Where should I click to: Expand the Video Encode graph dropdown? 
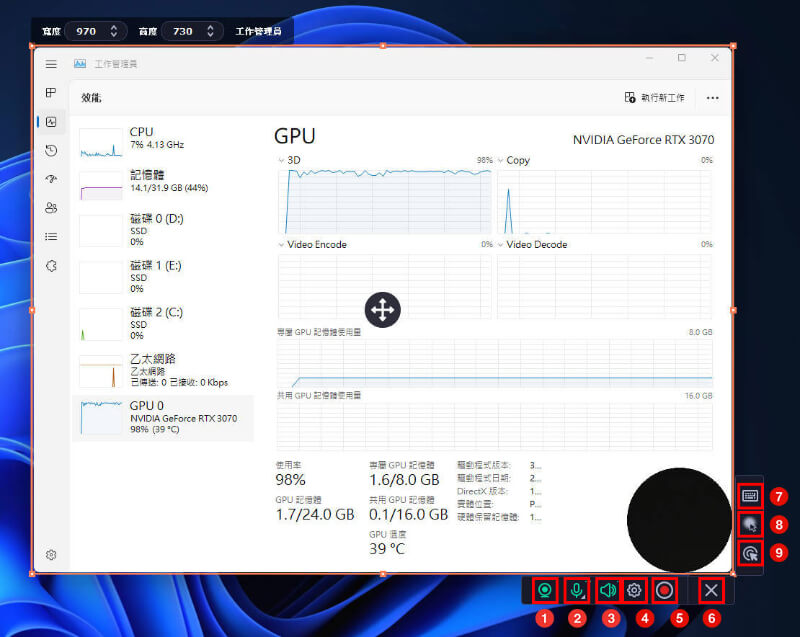tap(281, 245)
